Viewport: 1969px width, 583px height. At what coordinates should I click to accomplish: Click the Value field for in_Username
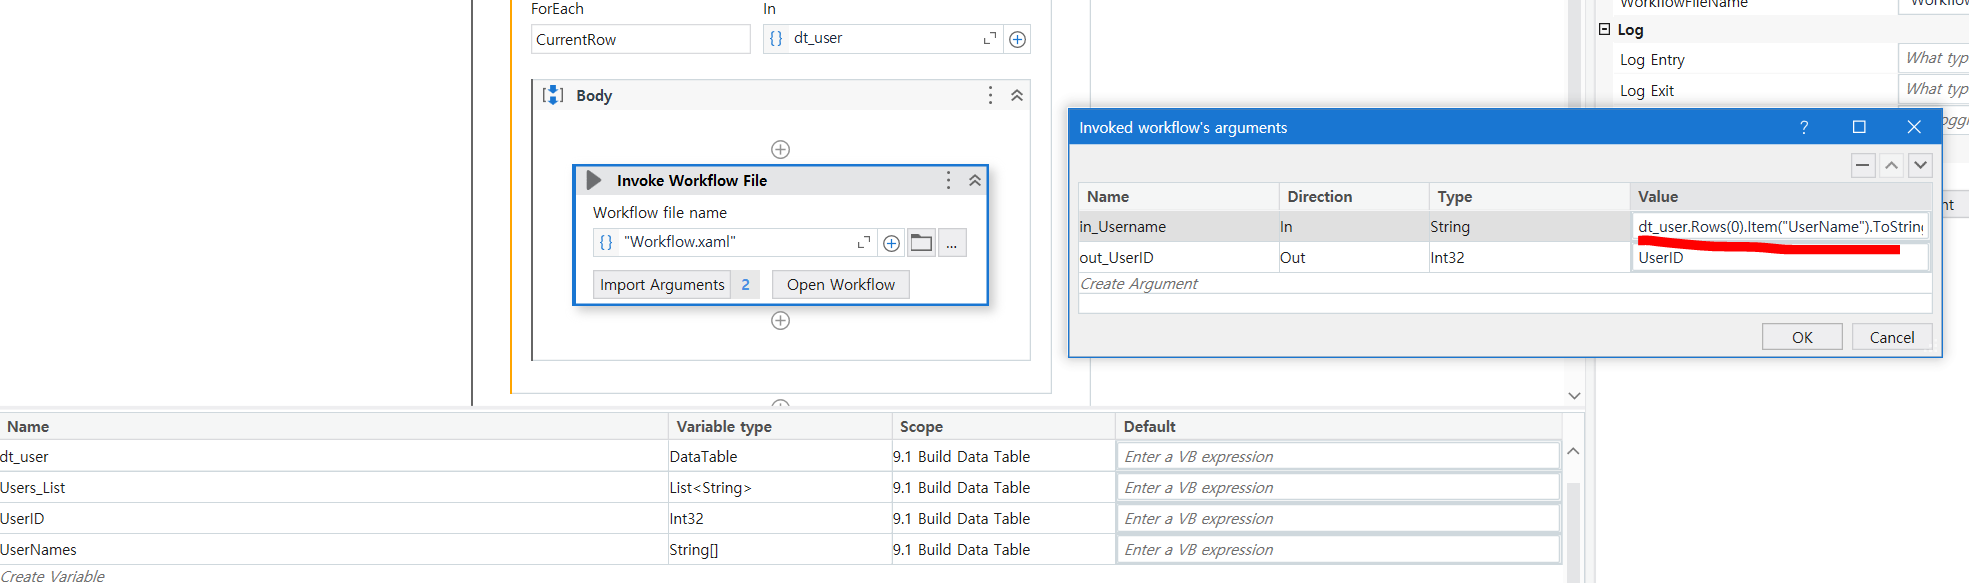click(x=1779, y=227)
